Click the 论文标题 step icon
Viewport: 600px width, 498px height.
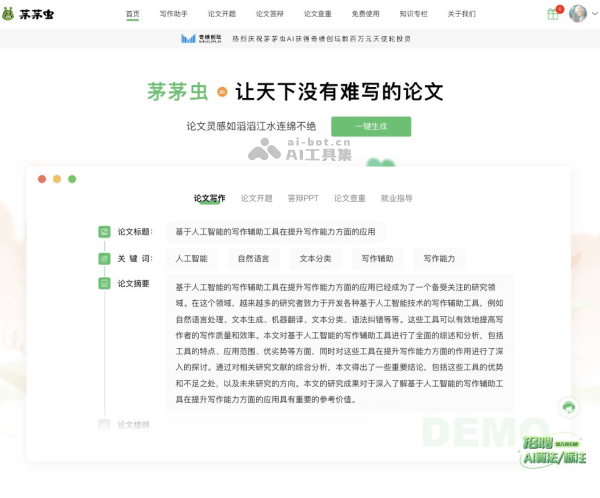pos(103,231)
